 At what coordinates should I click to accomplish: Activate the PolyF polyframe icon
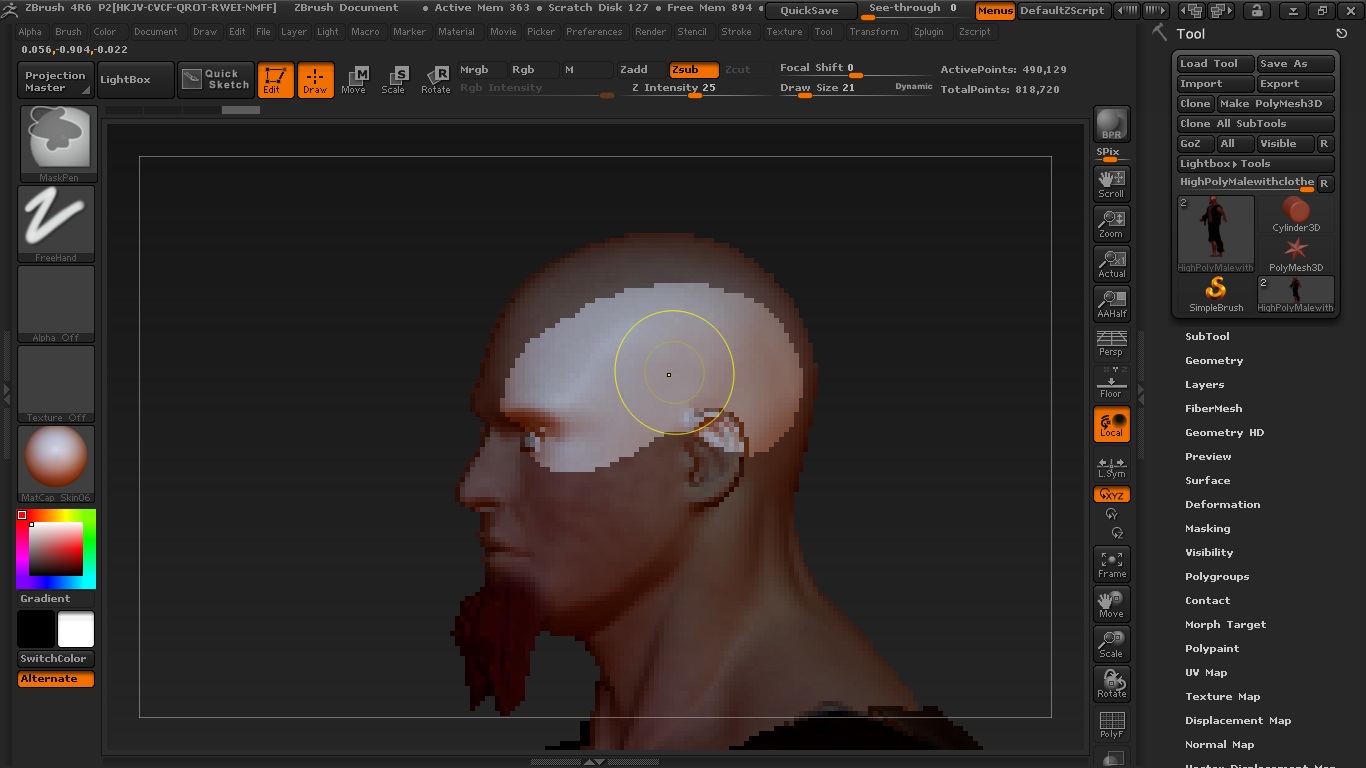[1111, 722]
